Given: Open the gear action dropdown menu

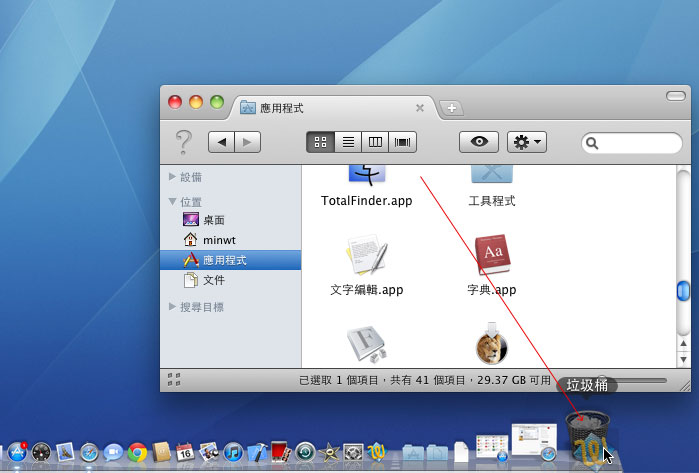Looking at the screenshot, I should [x=527, y=142].
